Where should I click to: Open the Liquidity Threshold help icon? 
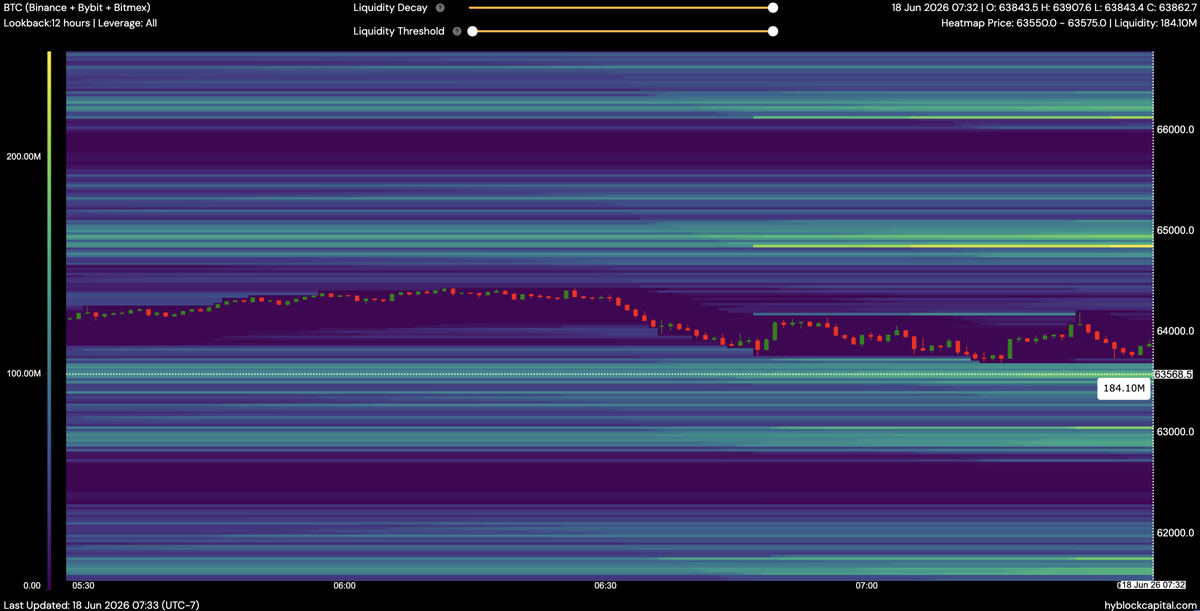457,31
